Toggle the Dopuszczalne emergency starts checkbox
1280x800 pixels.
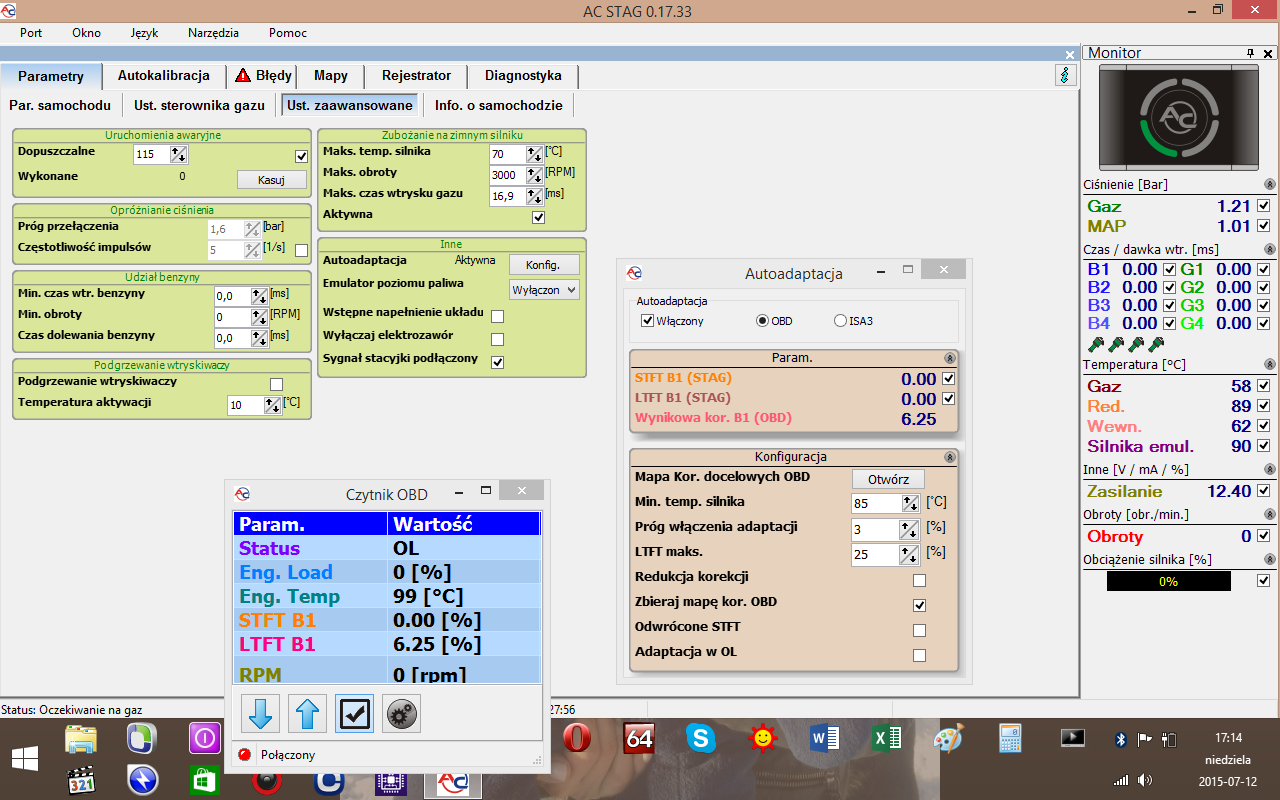click(301, 156)
